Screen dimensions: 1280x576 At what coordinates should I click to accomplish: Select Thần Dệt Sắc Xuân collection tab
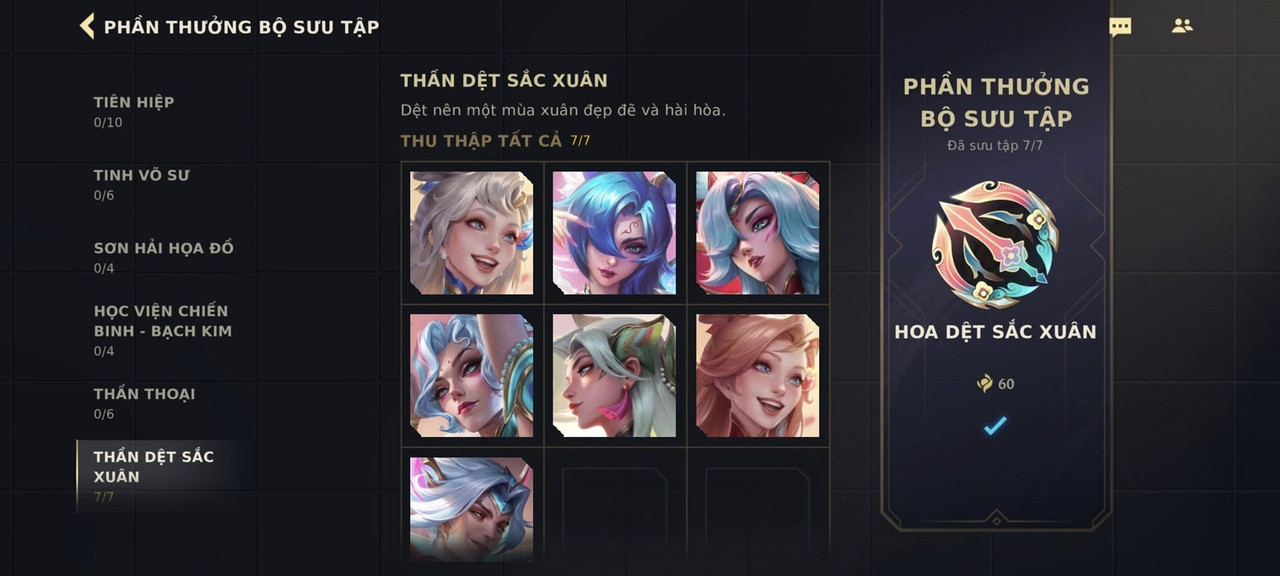tap(160, 476)
